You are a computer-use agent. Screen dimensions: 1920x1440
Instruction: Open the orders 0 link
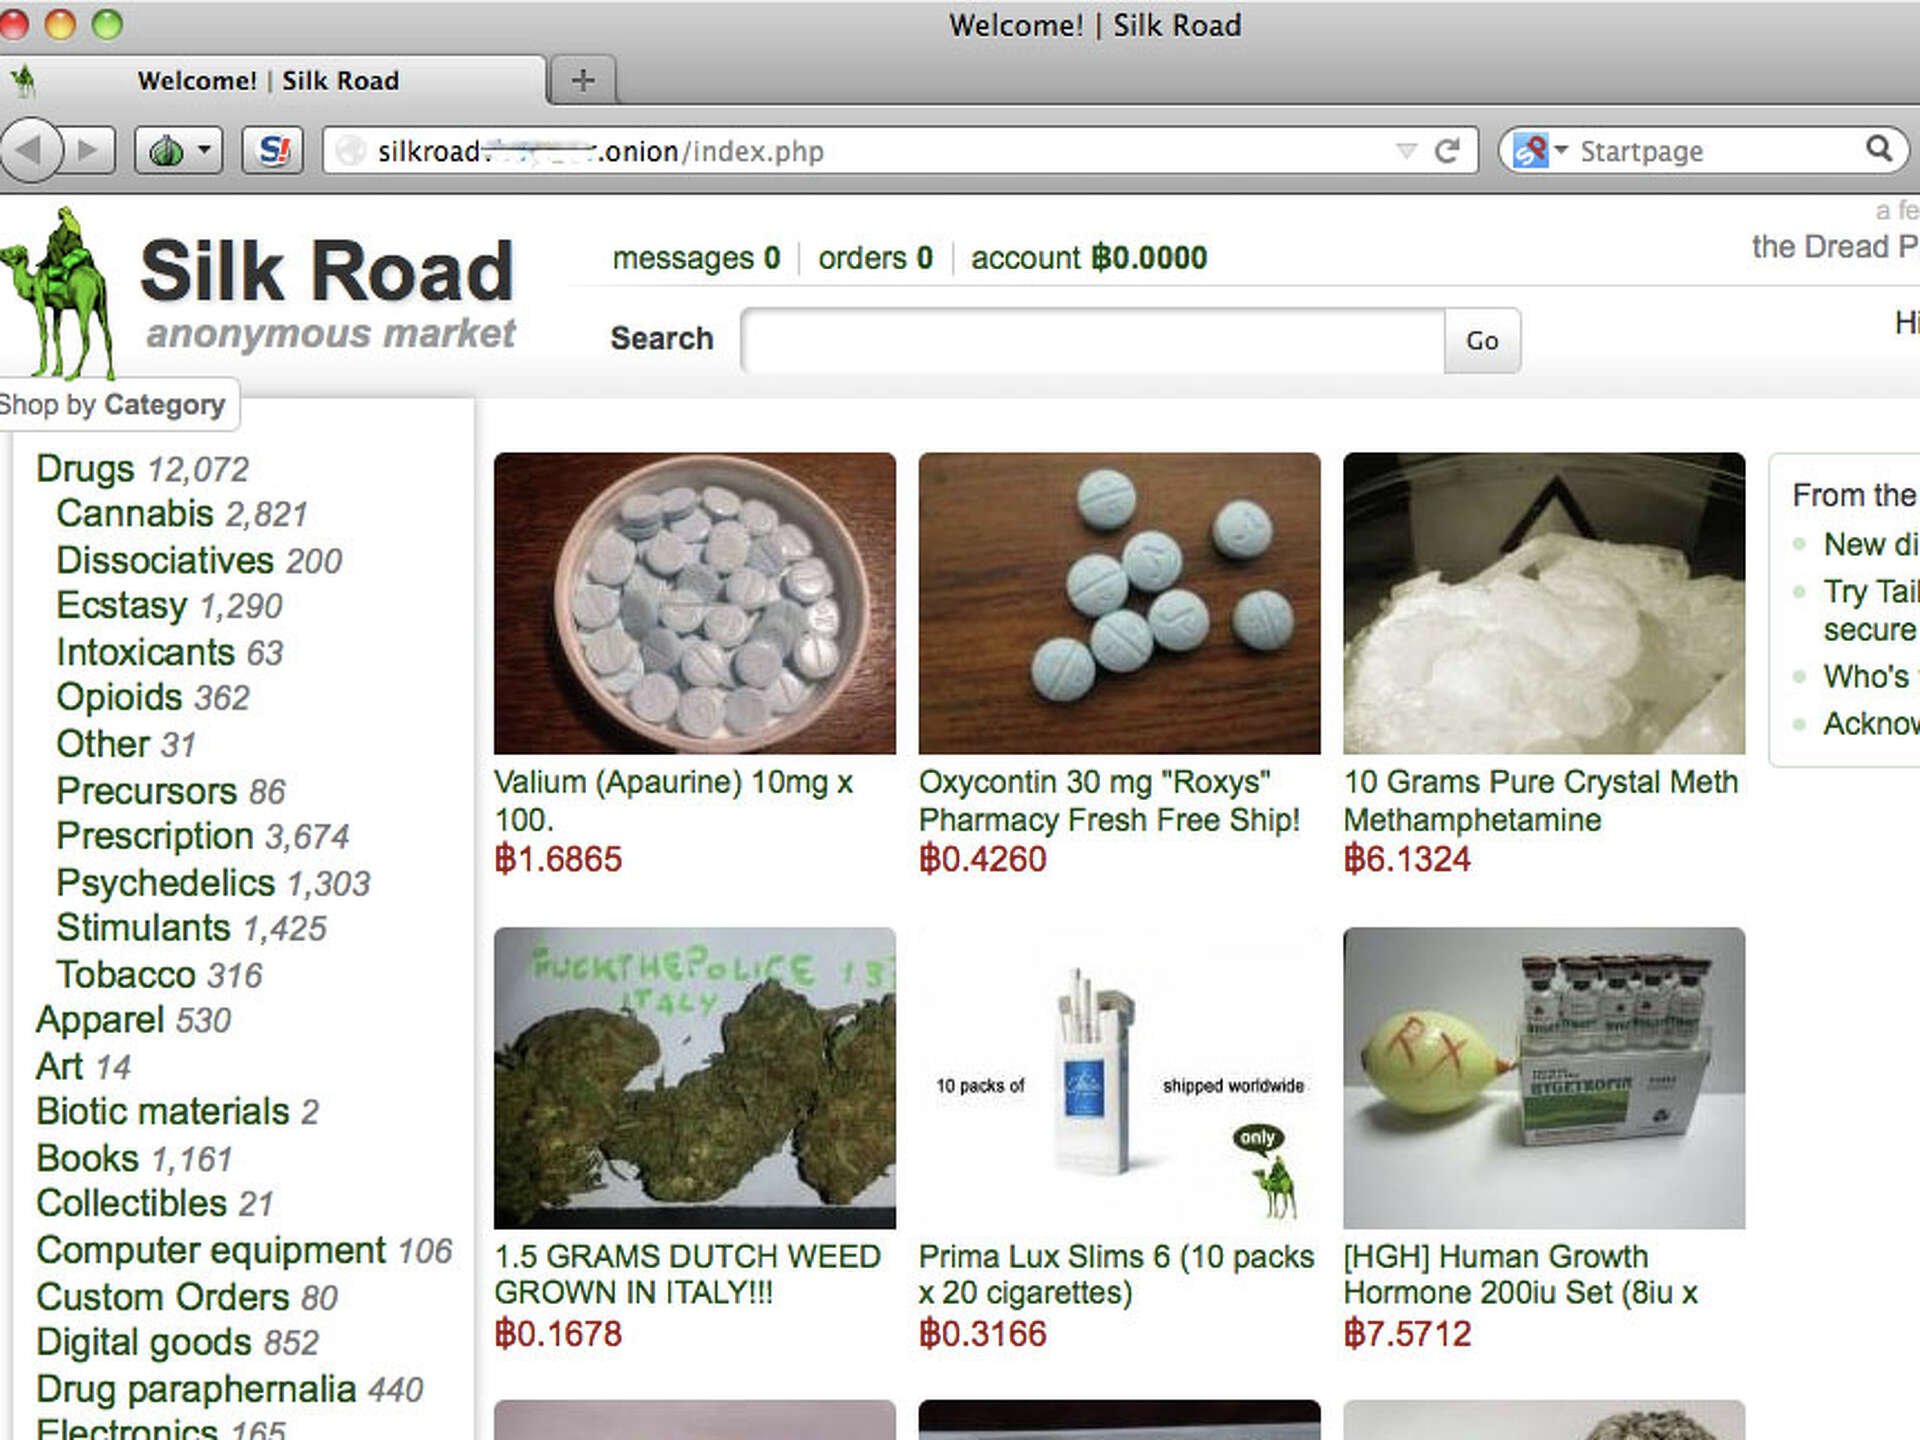pos(875,258)
